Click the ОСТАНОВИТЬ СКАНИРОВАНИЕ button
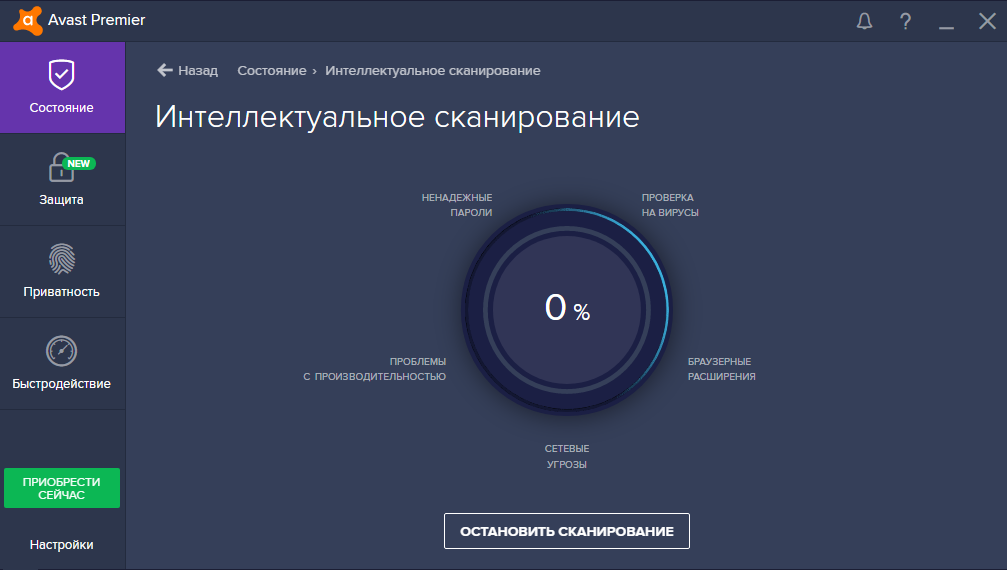1007x570 pixels. pyautogui.click(x=567, y=531)
